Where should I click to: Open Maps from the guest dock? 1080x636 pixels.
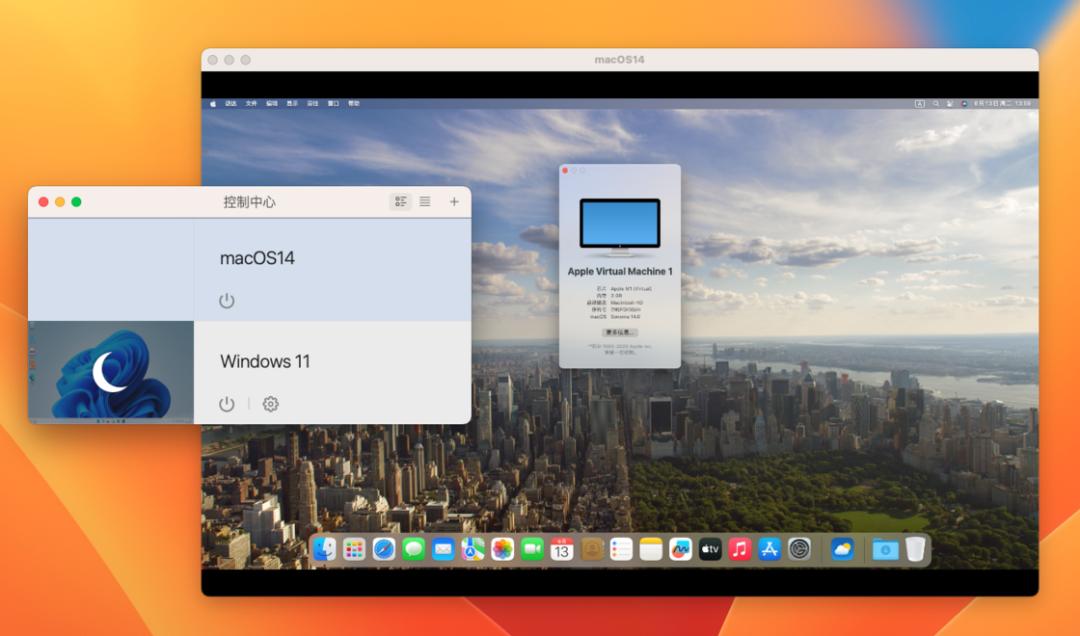[x=472, y=549]
